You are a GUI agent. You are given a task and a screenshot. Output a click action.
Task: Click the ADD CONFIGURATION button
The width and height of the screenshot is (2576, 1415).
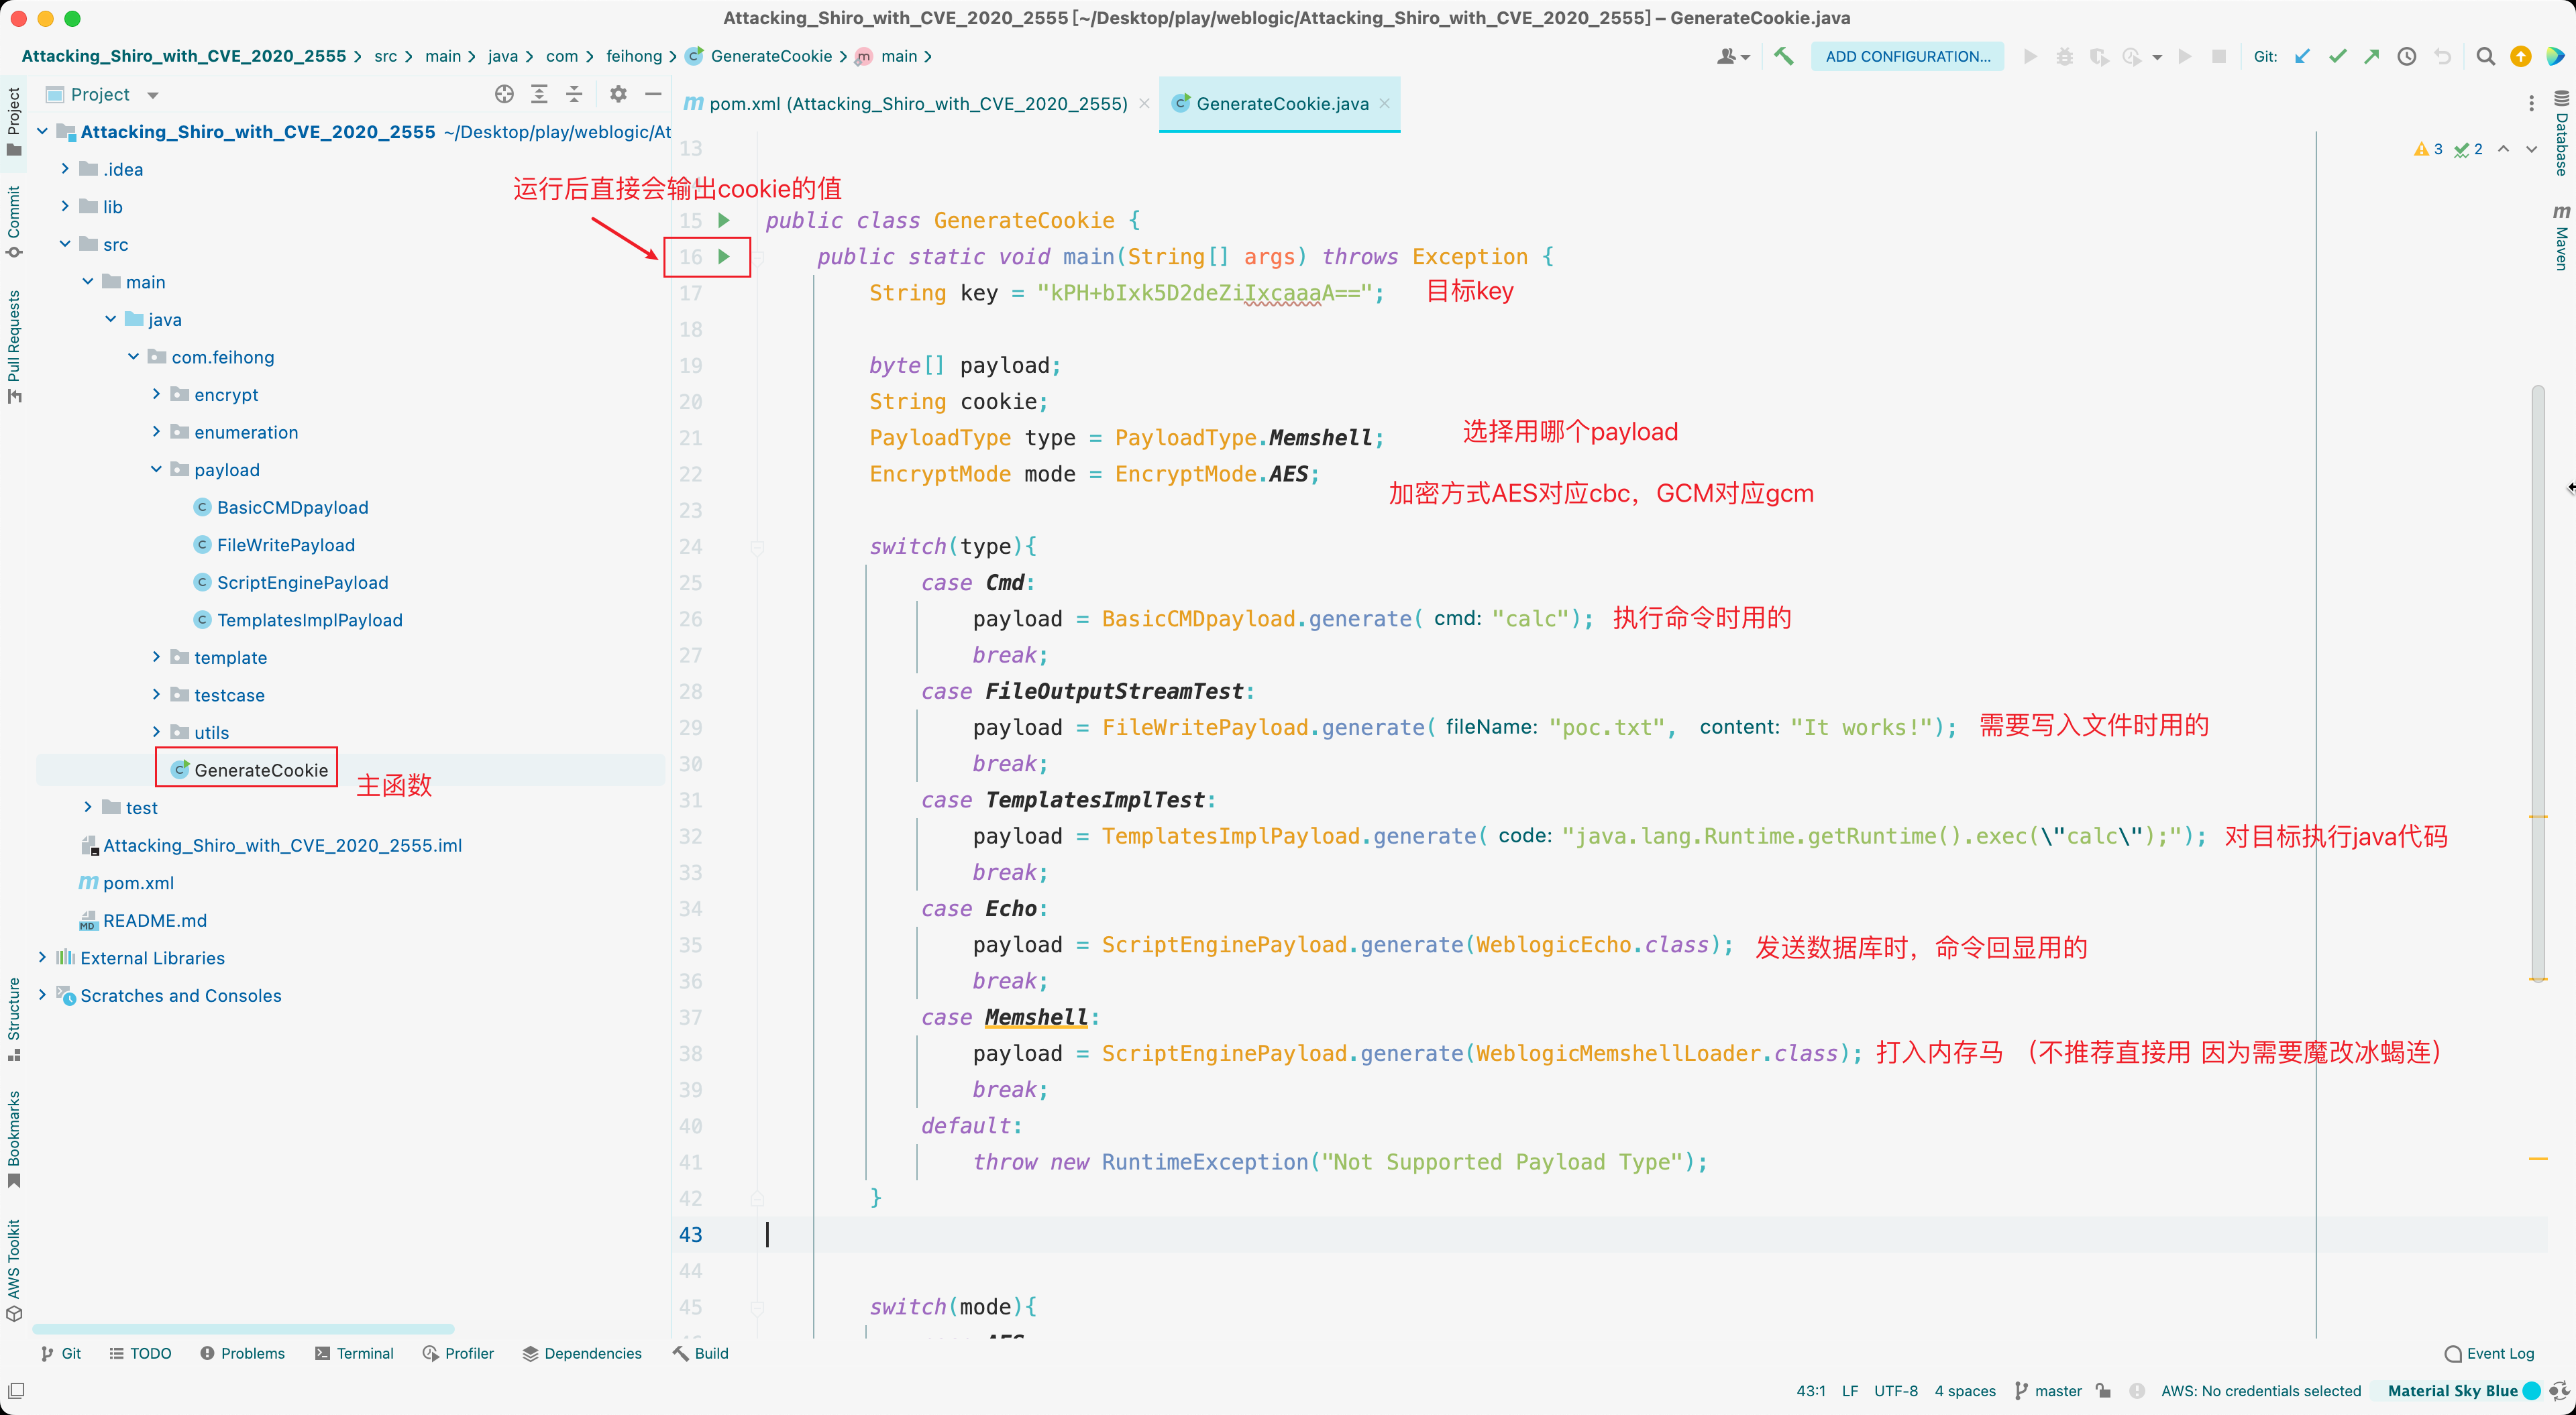1907,56
